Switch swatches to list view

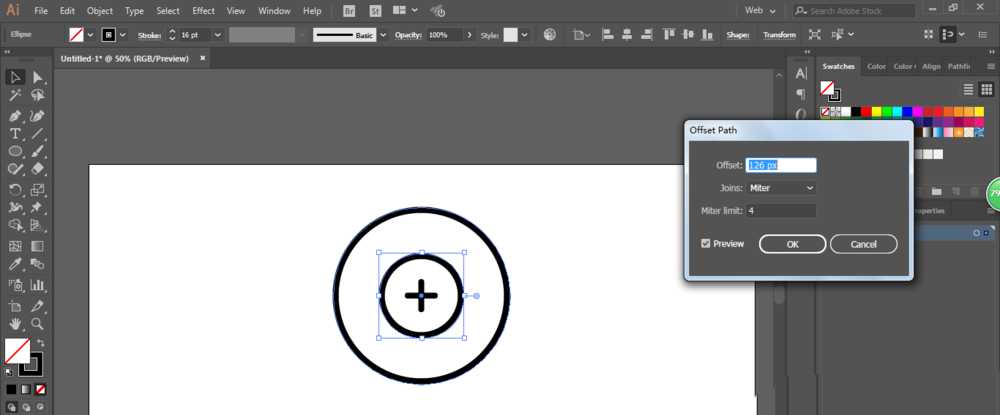(x=968, y=89)
